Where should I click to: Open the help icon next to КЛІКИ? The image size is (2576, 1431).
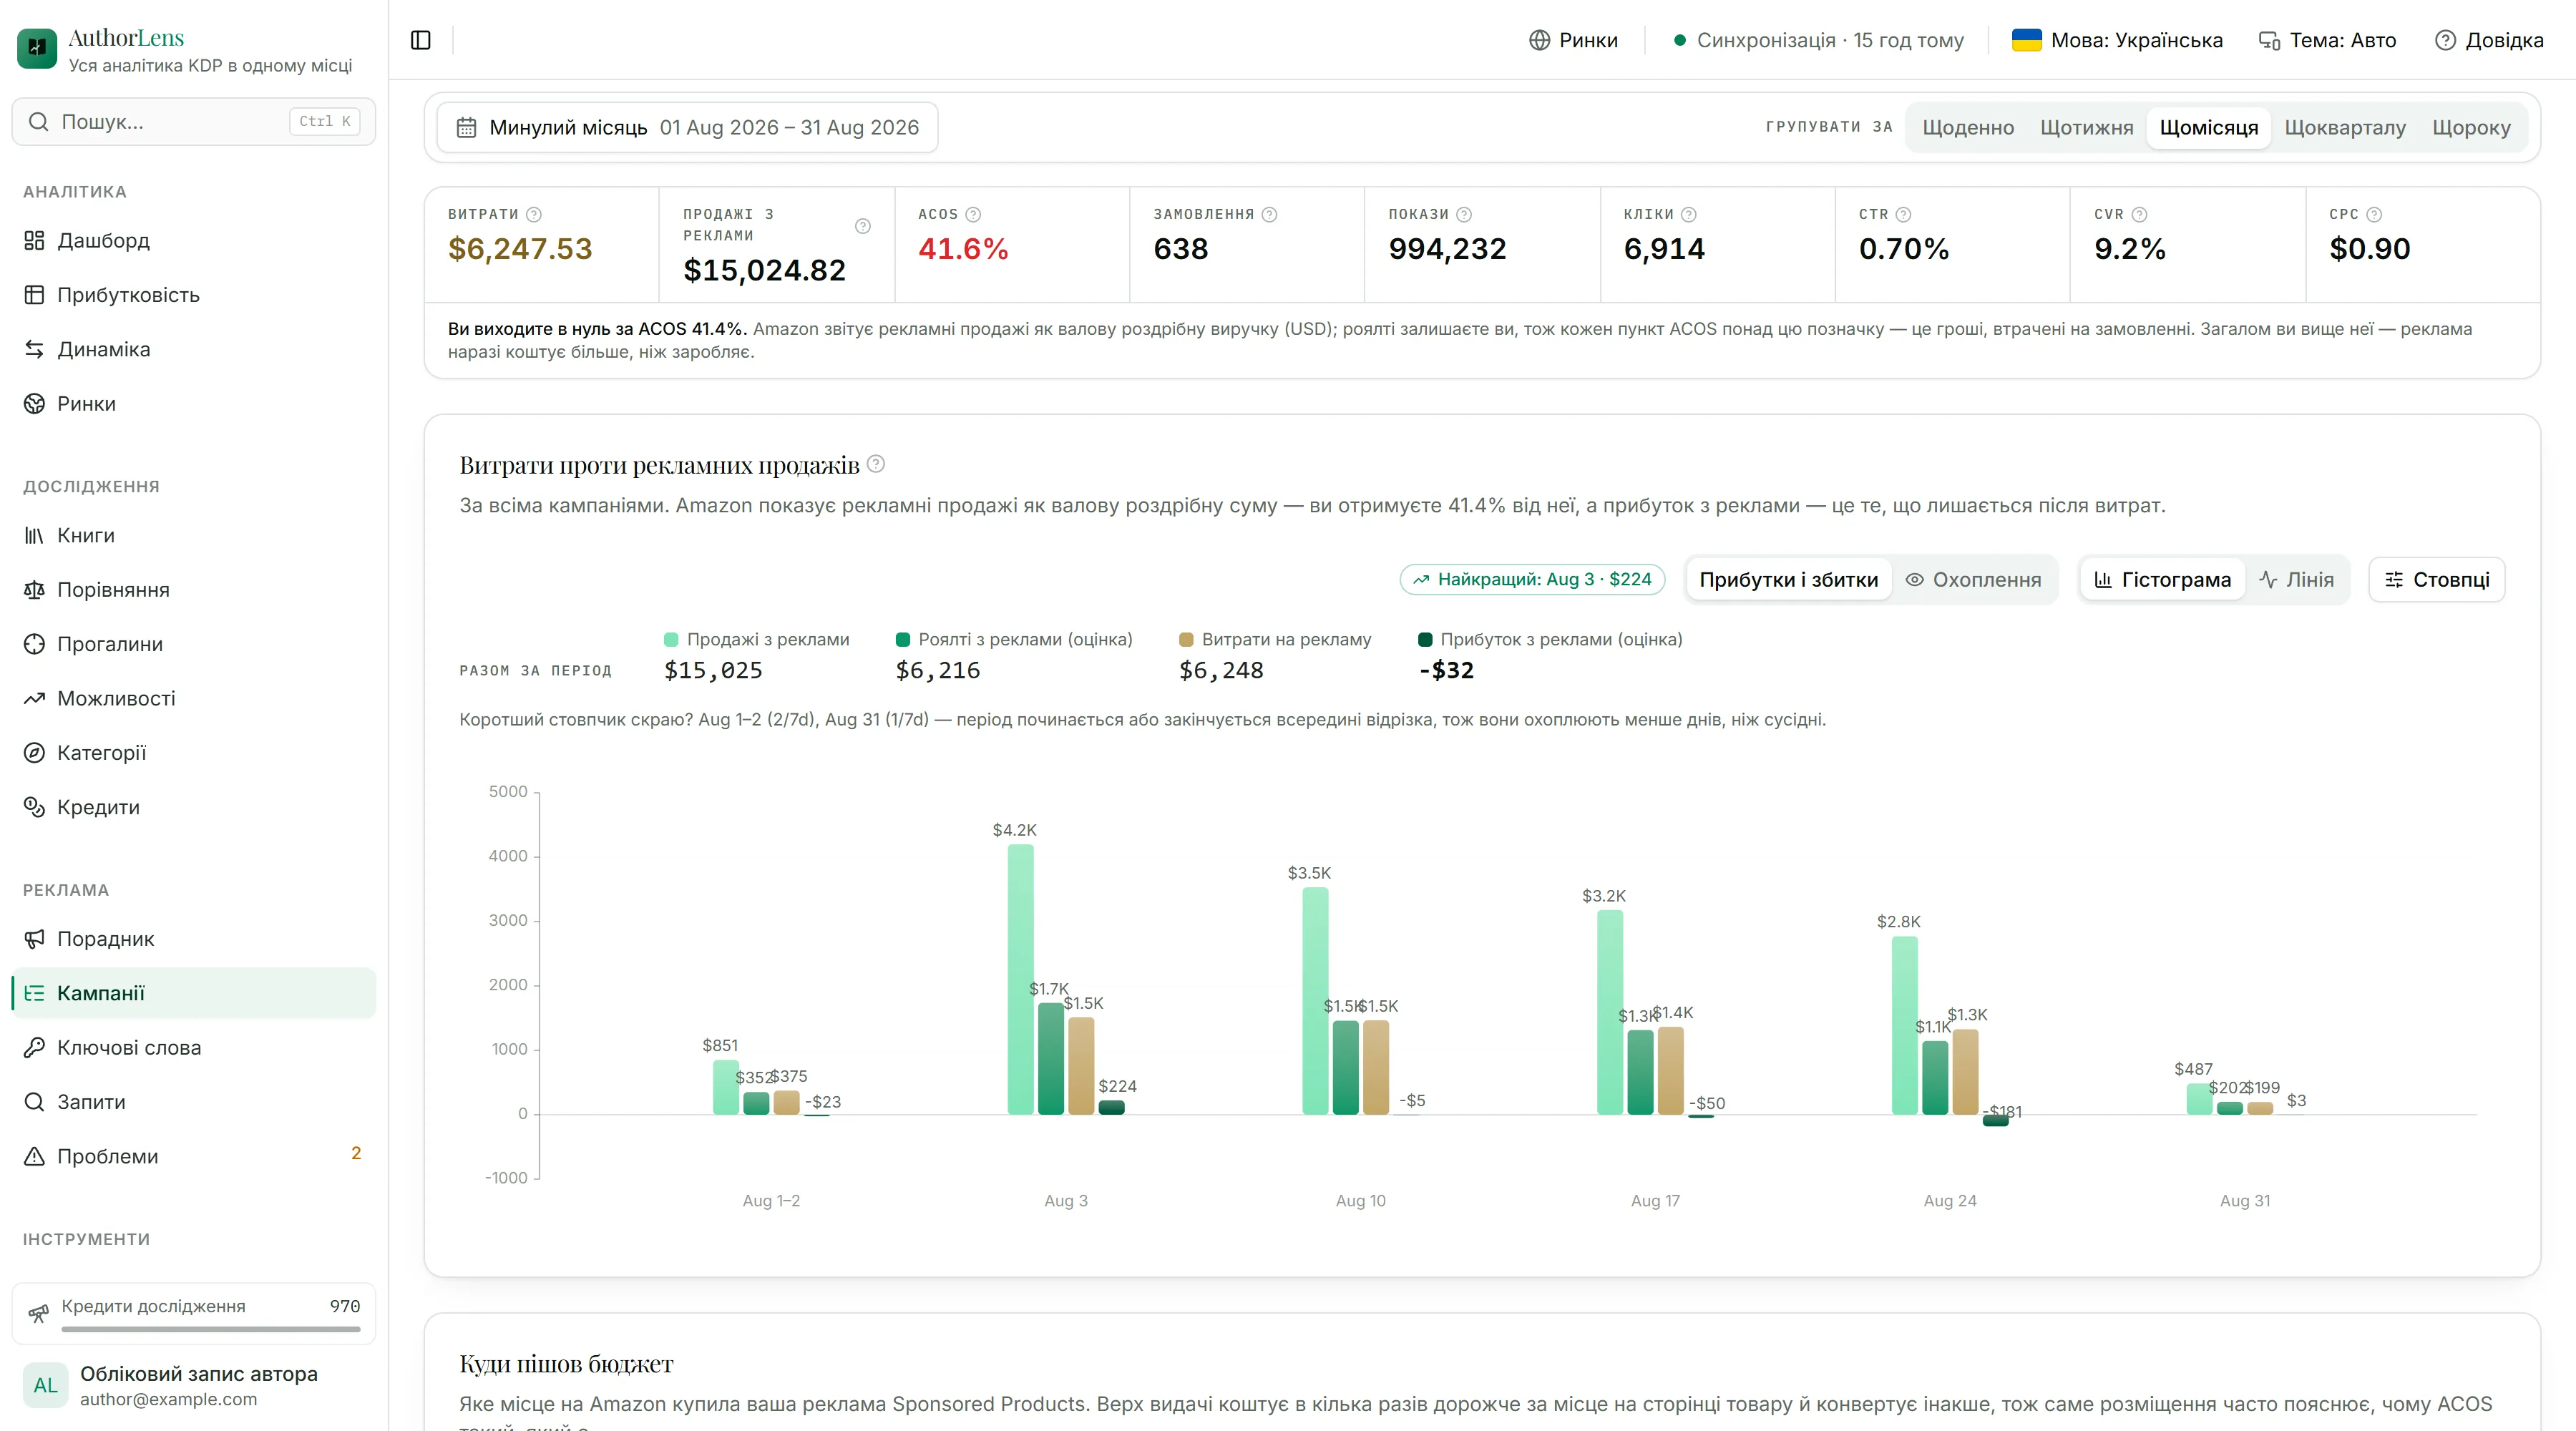point(1689,214)
